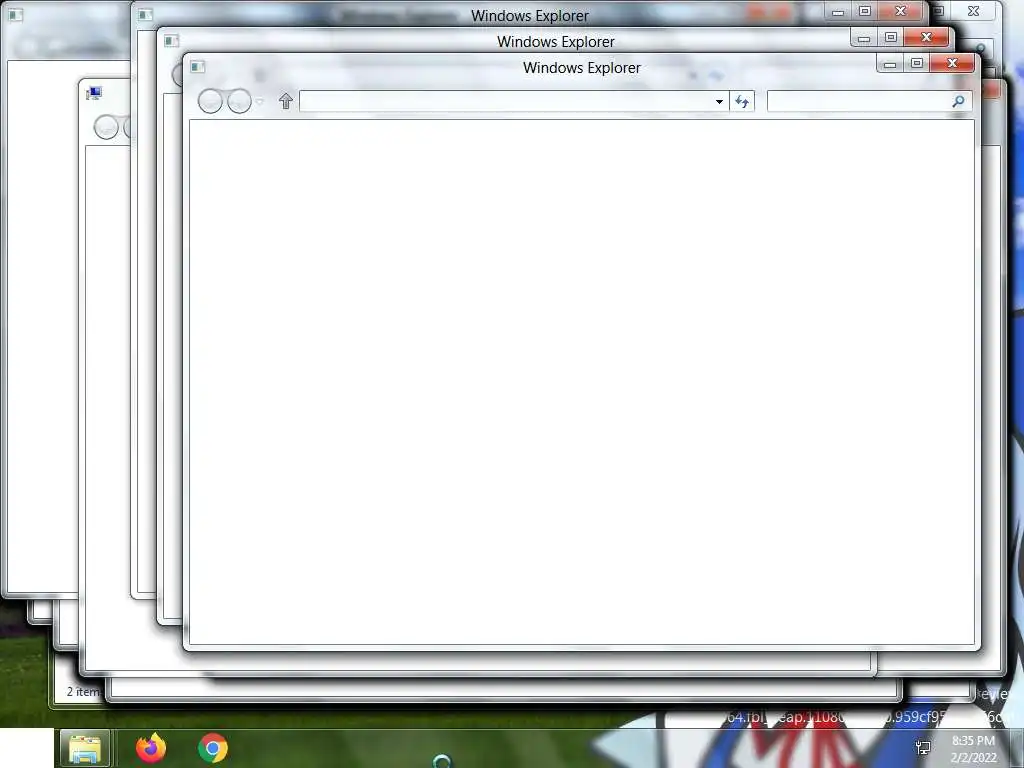Launch Google Chrome from the taskbar
The image size is (1024, 768).
pyautogui.click(x=213, y=748)
